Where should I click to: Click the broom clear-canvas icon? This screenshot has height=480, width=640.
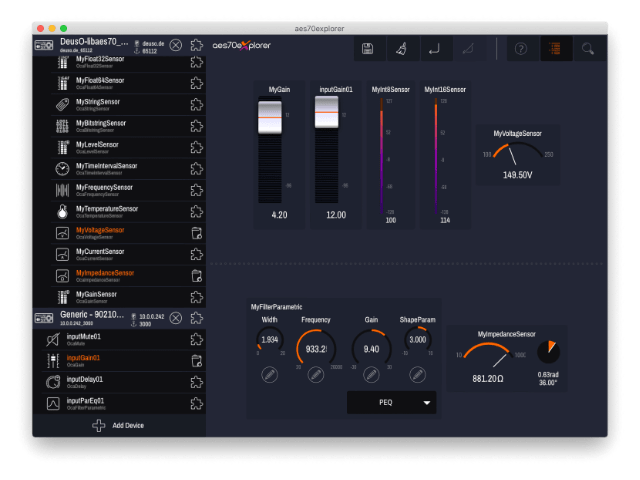[401, 48]
